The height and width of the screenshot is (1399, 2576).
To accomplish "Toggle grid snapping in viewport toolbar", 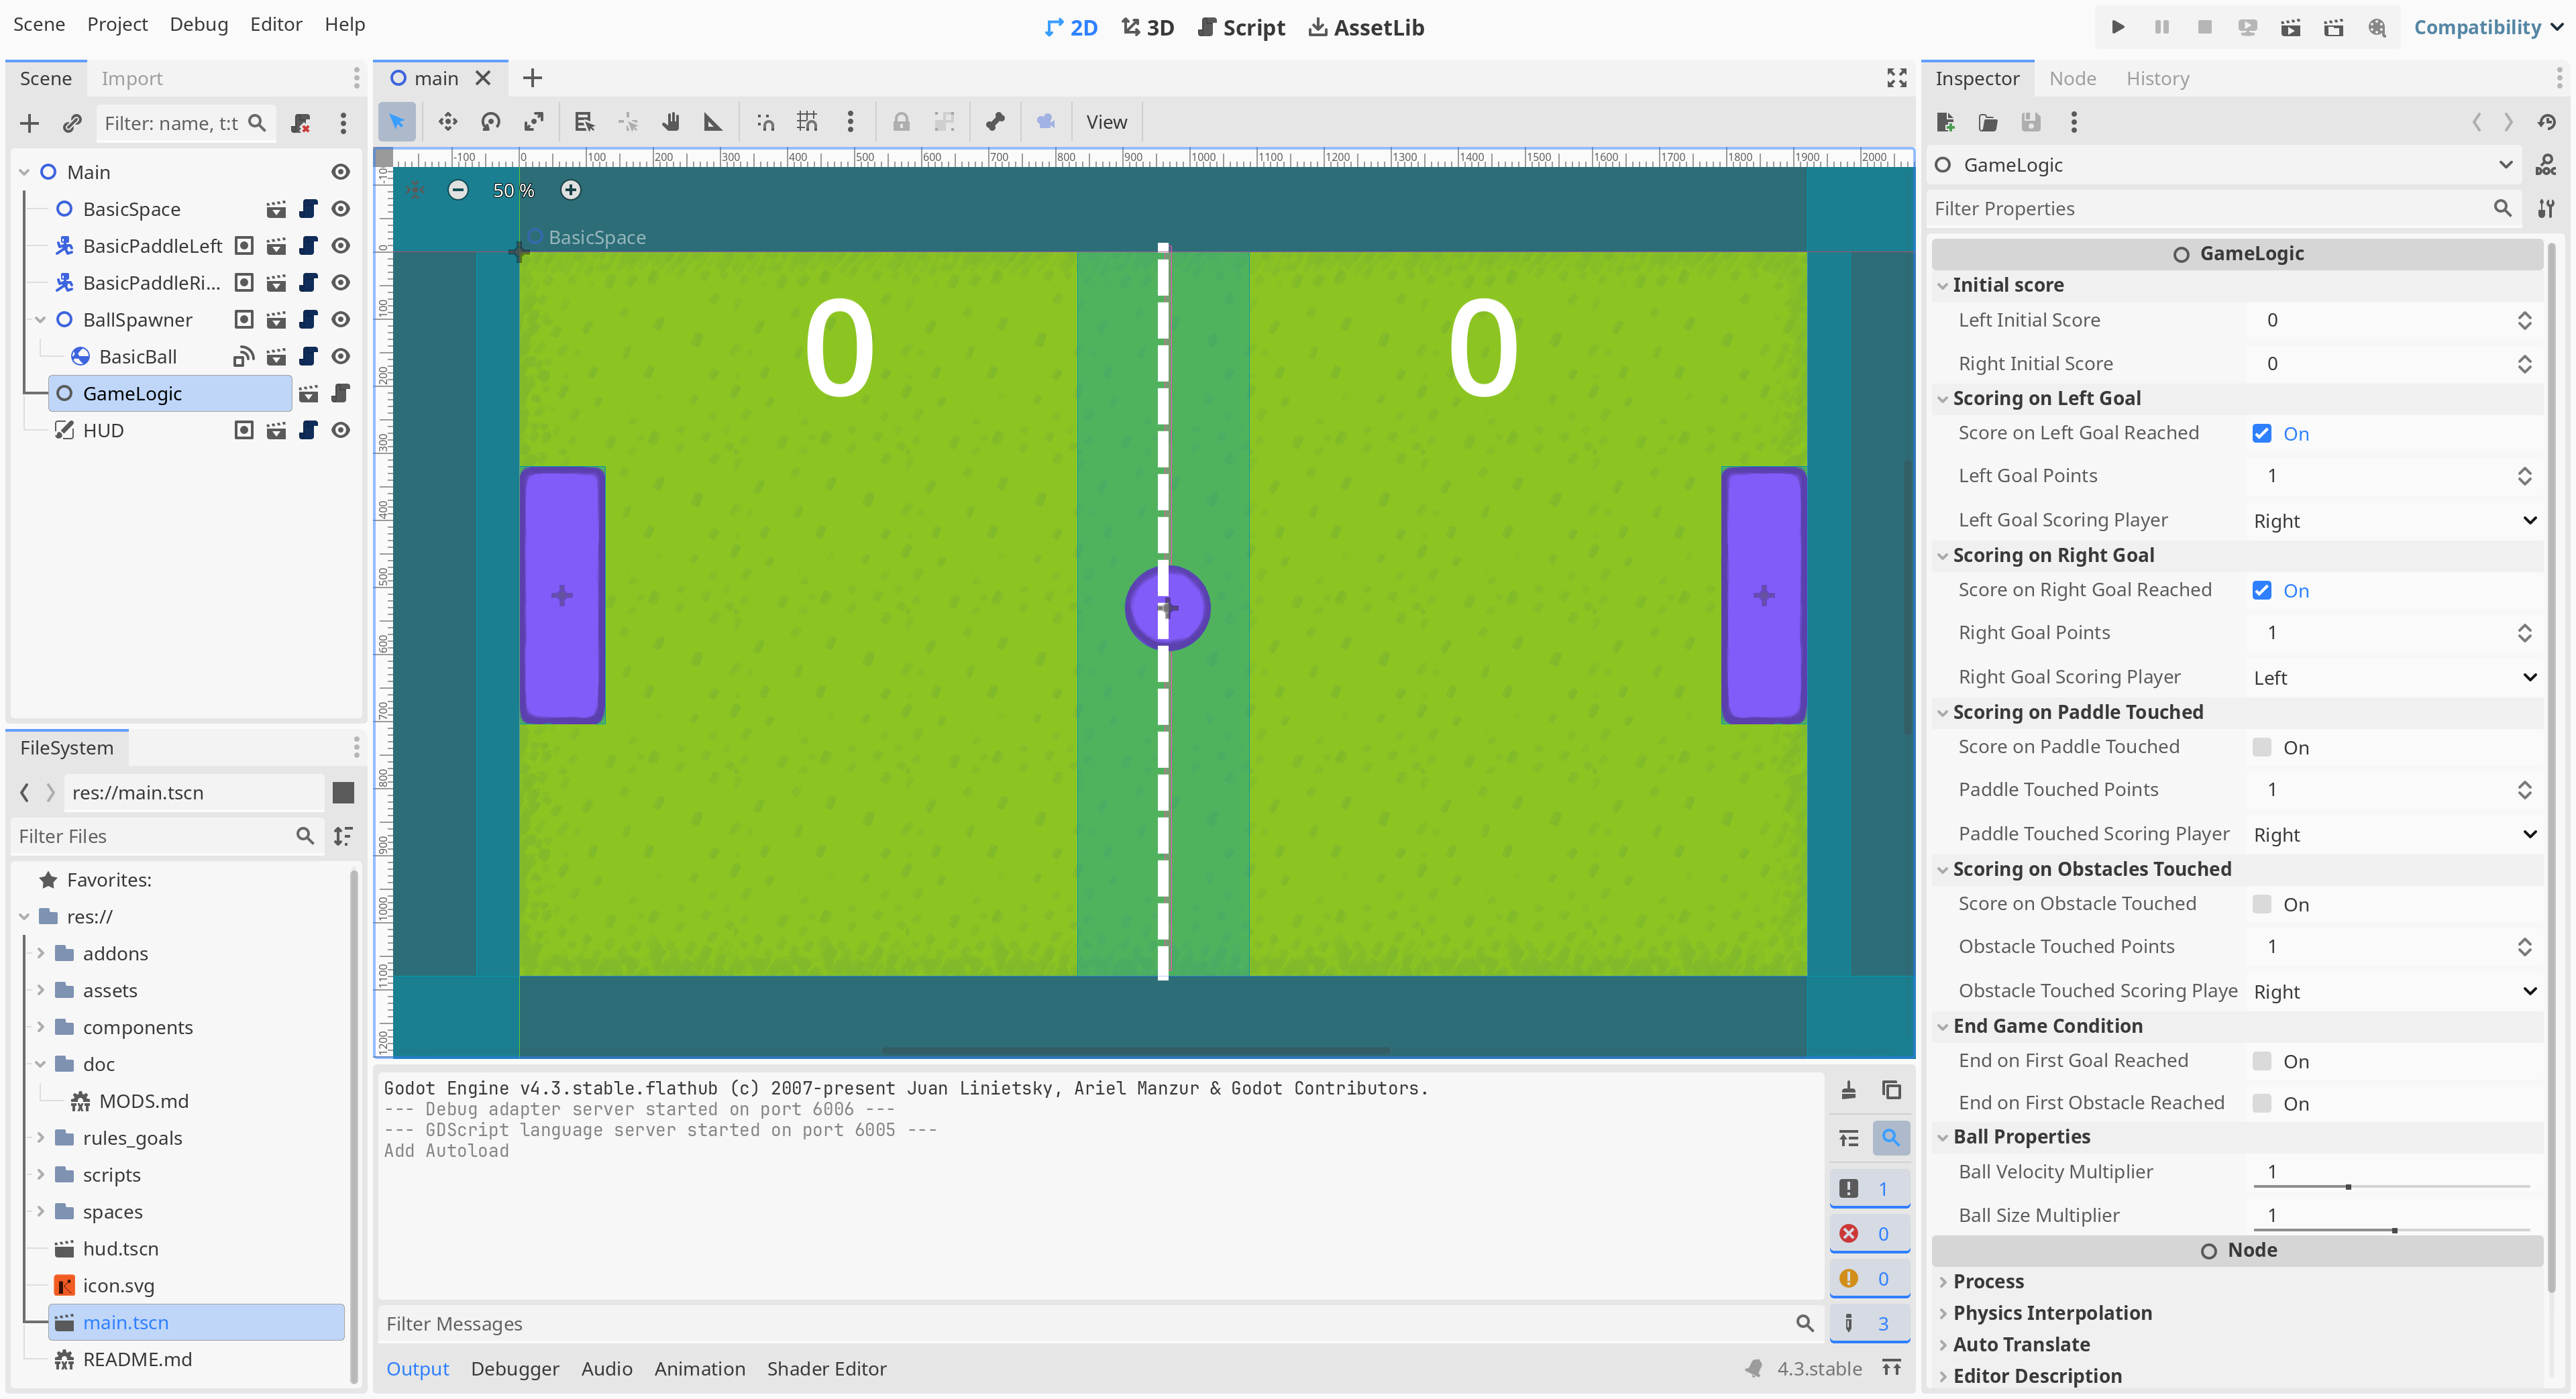I will [807, 122].
